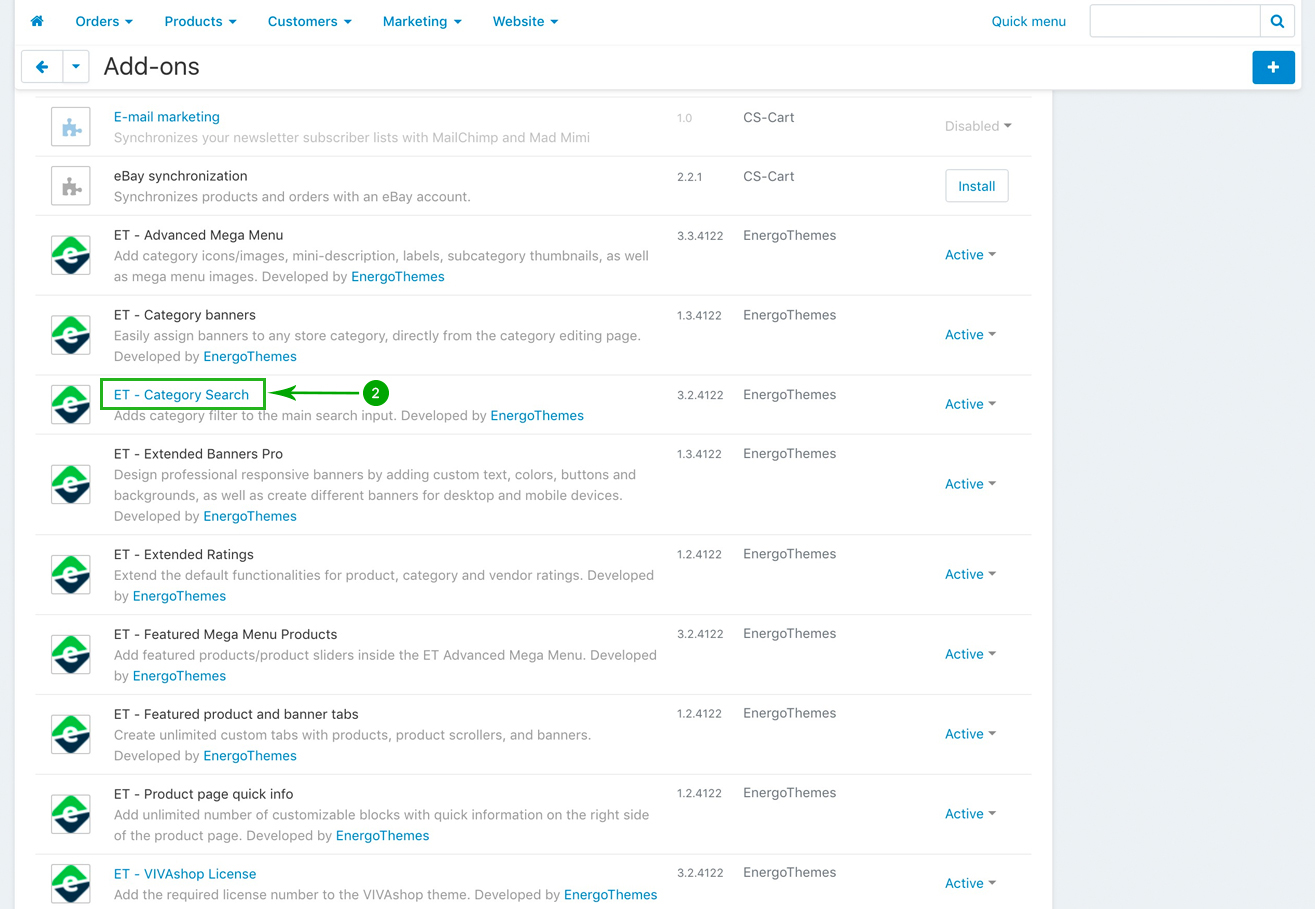Click the ET - Category banners logo
This screenshot has width=1315, height=909.
[71, 335]
